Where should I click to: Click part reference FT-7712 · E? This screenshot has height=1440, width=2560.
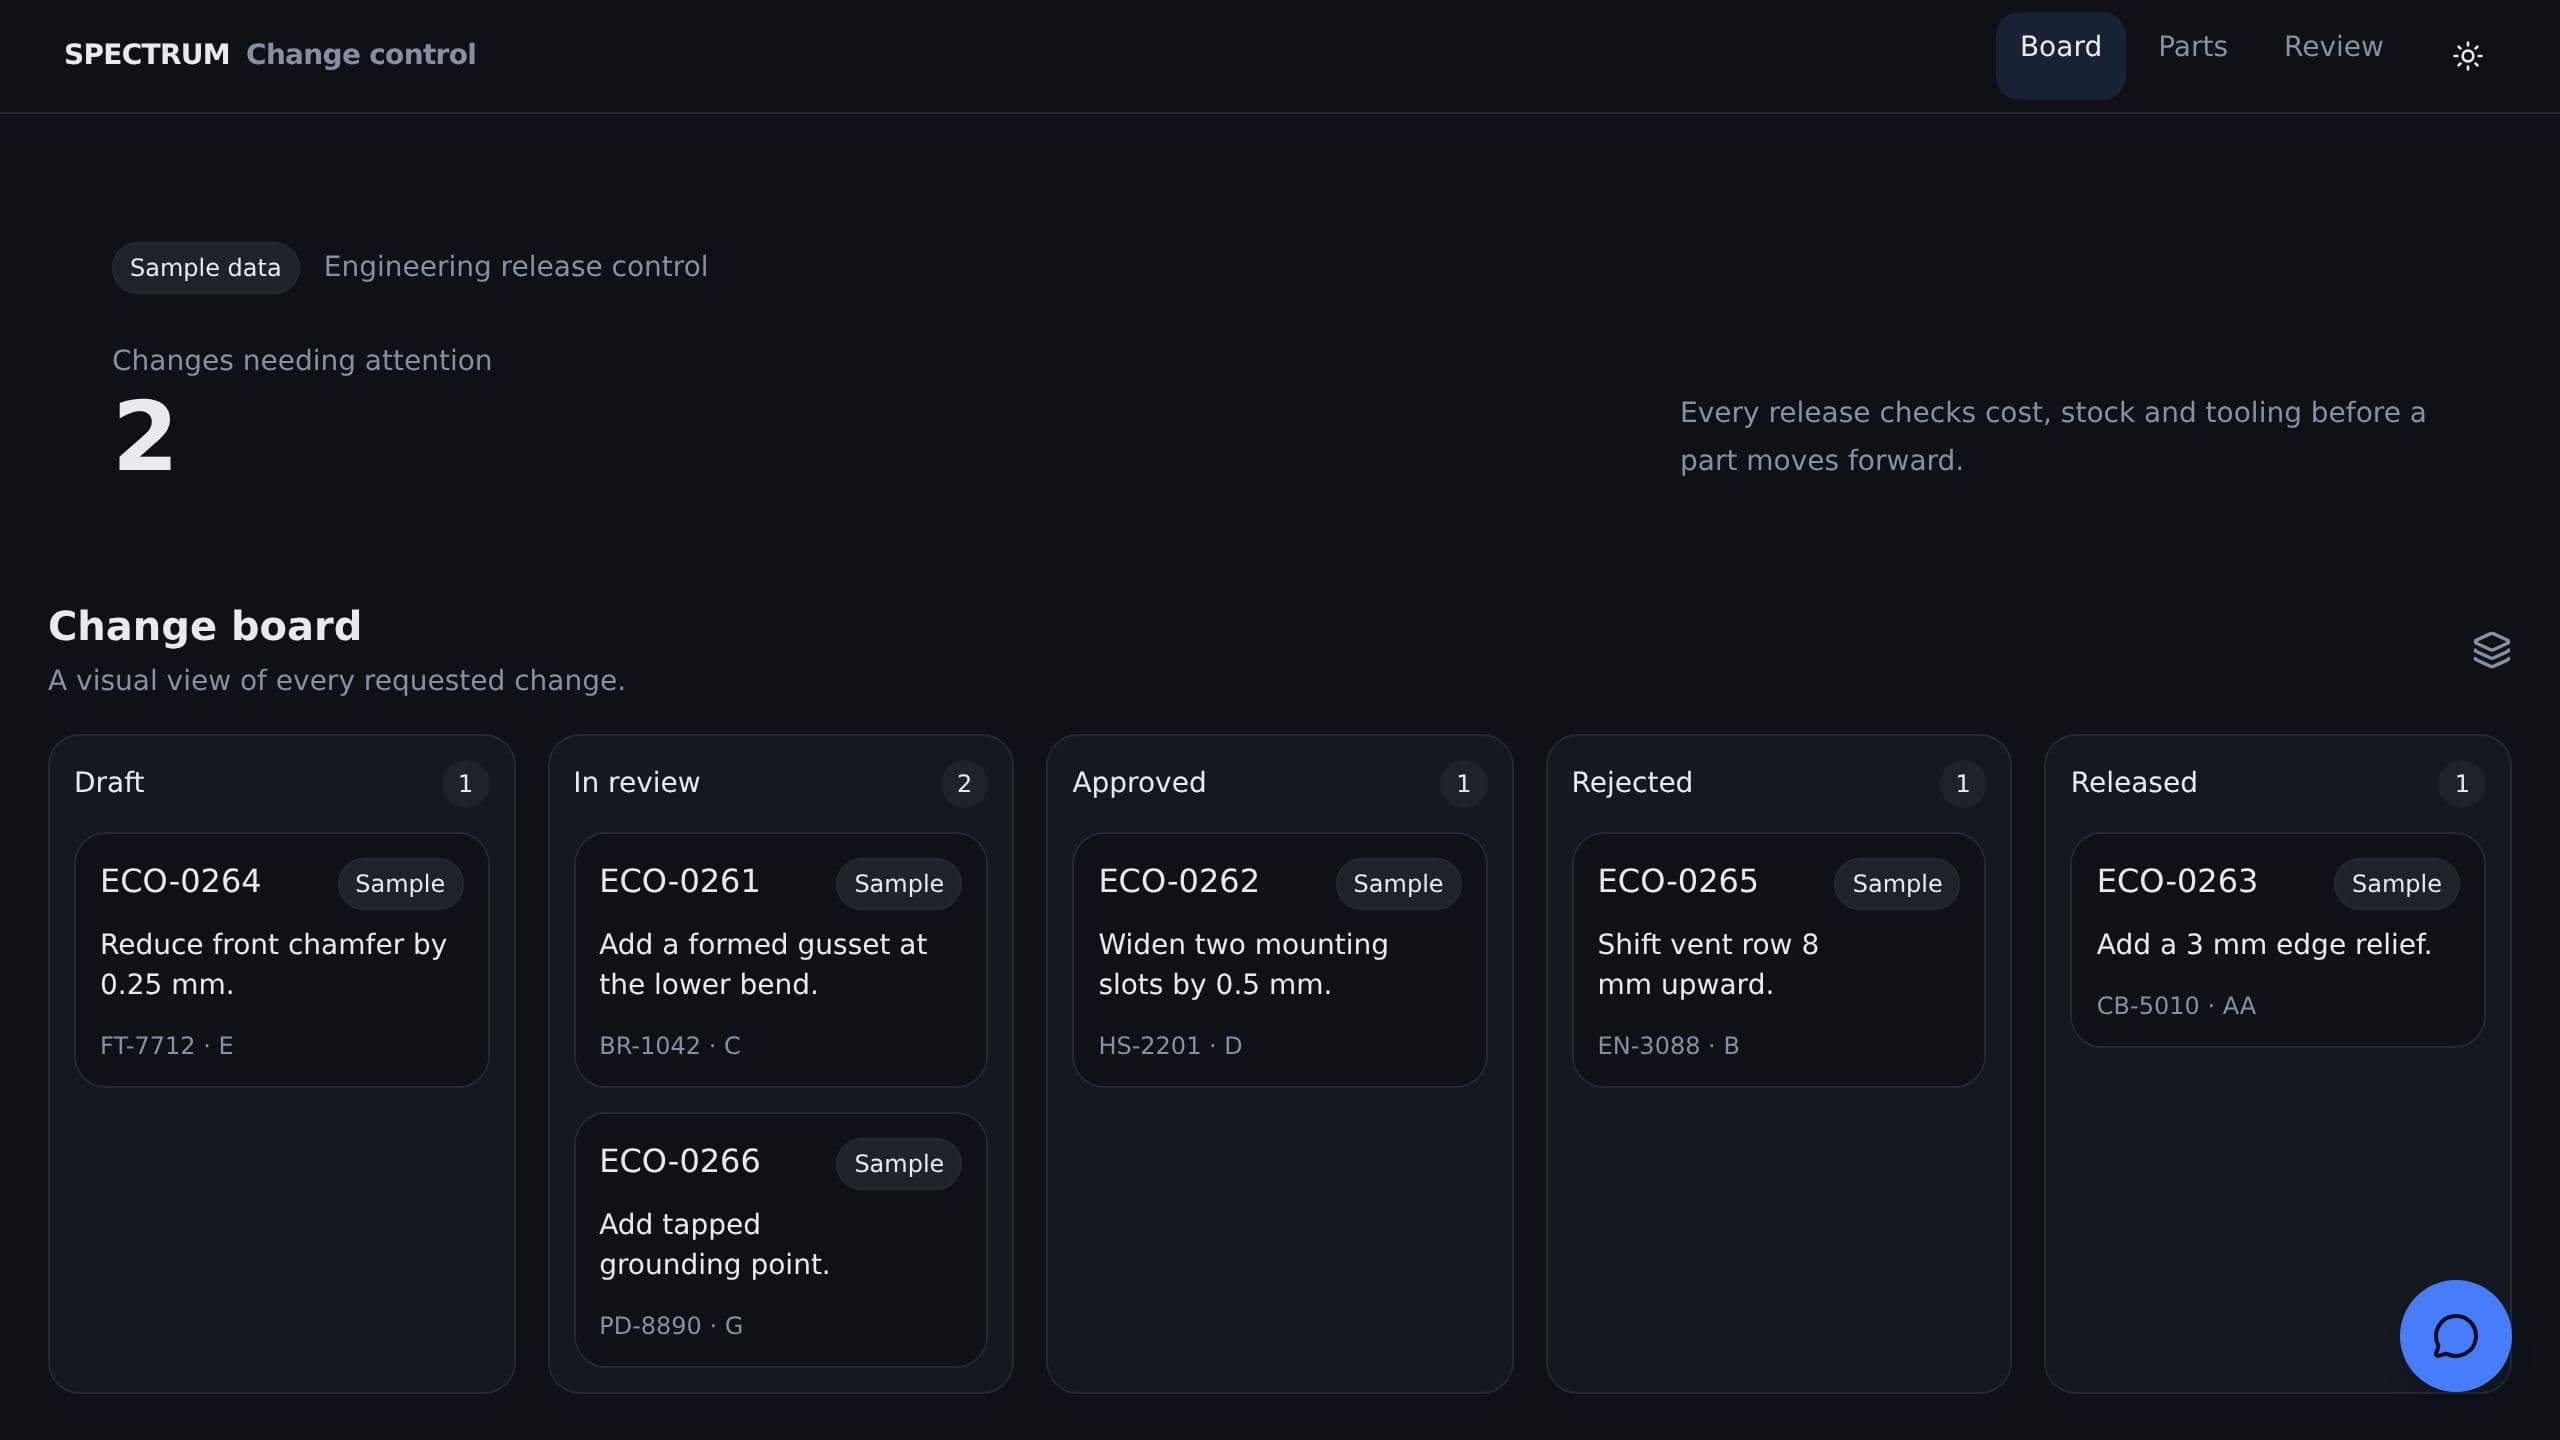[x=166, y=1046]
